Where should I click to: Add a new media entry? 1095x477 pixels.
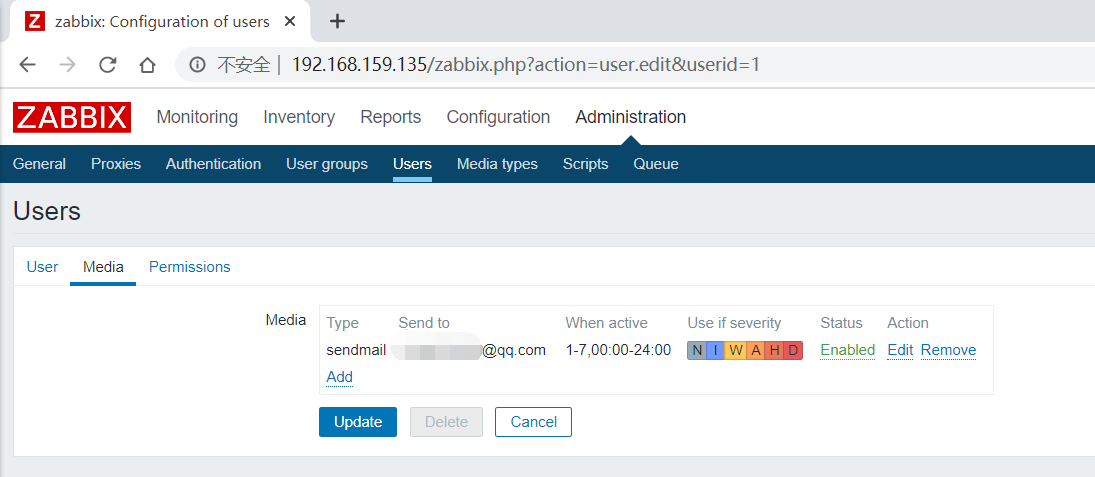pyautogui.click(x=339, y=377)
